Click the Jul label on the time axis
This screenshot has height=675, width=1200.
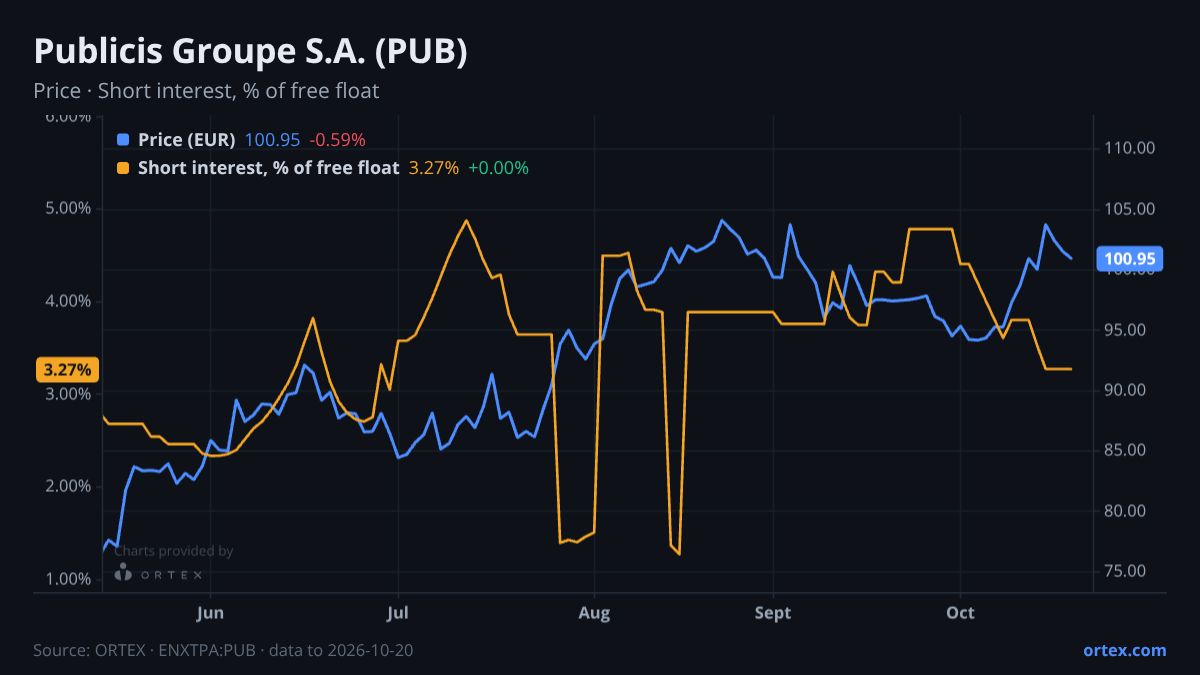click(398, 612)
